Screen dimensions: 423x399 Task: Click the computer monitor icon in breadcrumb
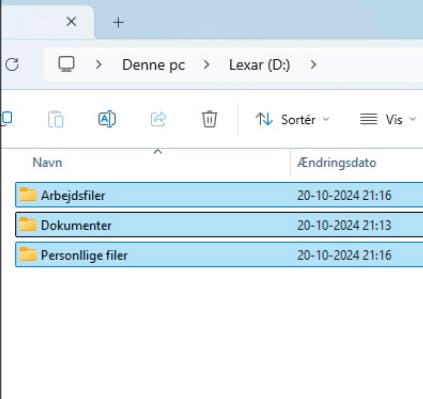tap(66, 64)
